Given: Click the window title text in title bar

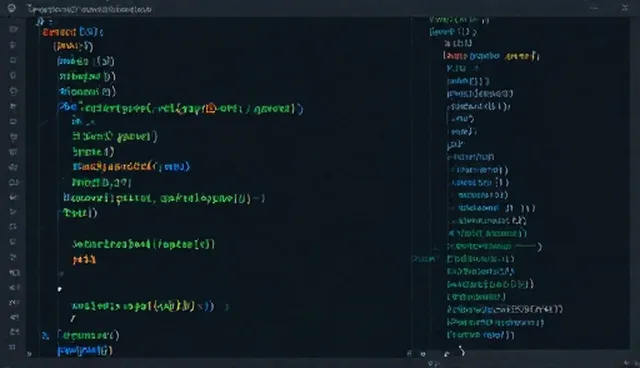Looking at the screenshot, I should coord(89,9).
